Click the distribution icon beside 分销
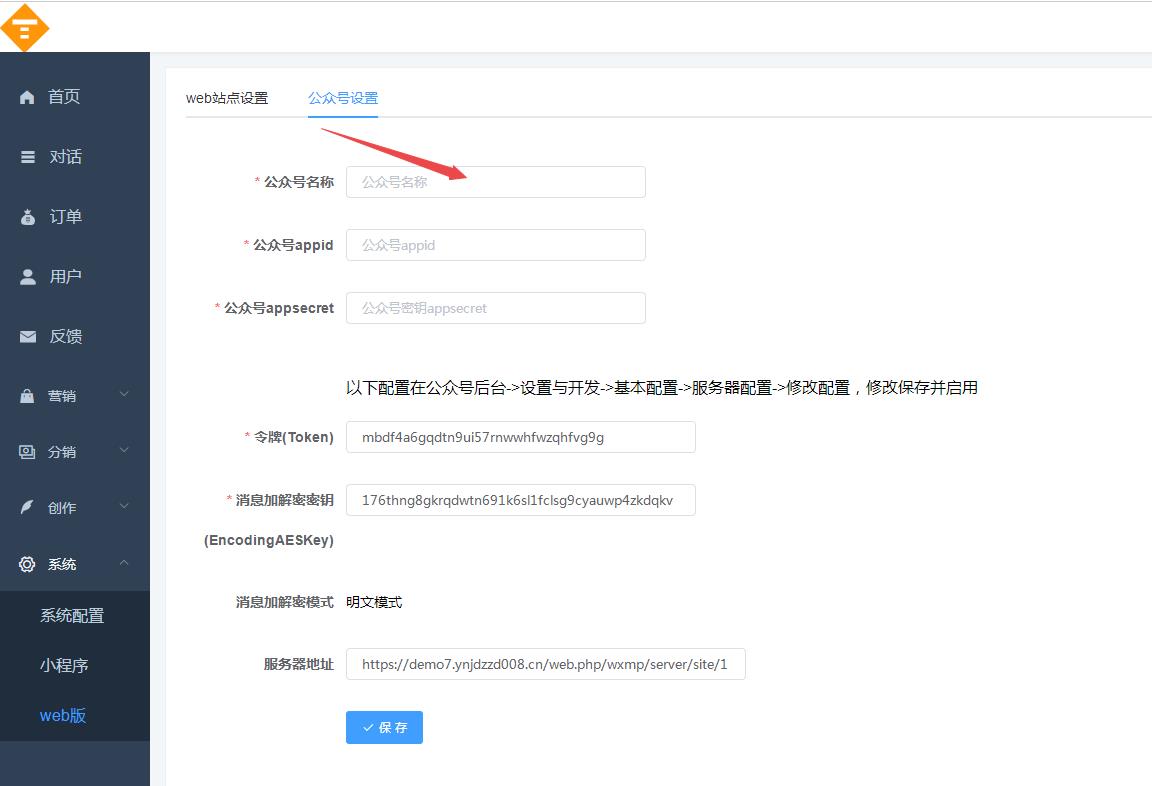The height and width of the screenshot is (786, 1152). pyautogui.click(x=27, y=452)
